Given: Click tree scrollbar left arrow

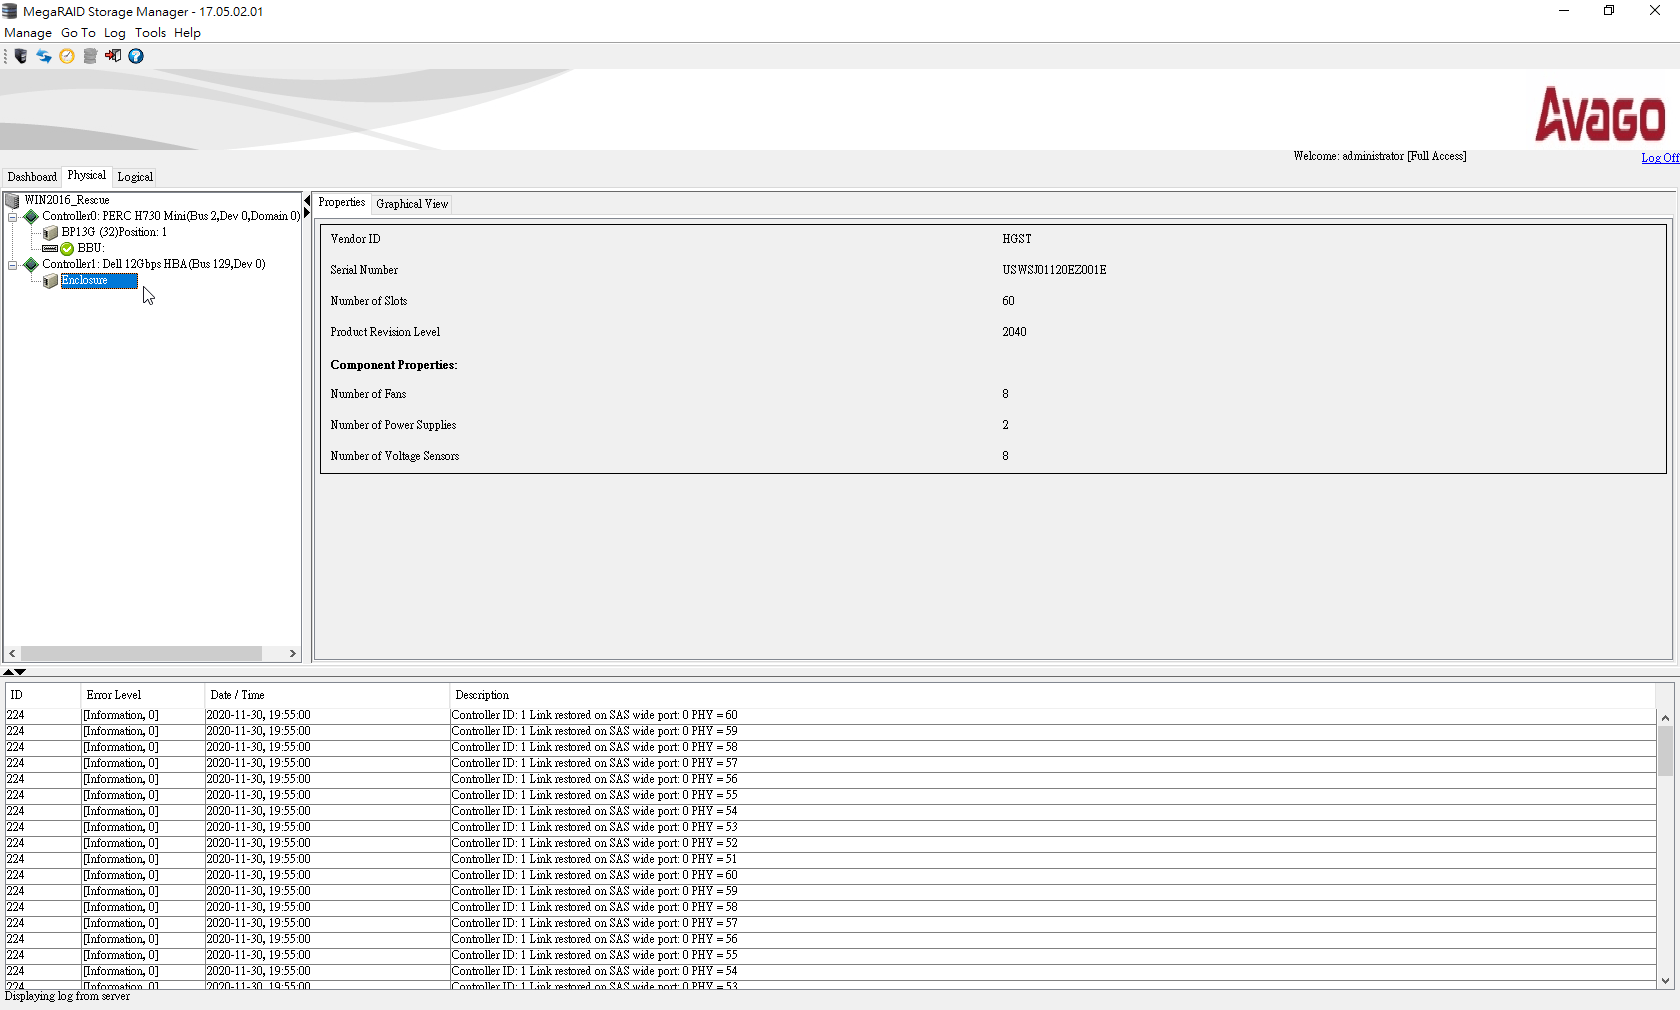Looking at the screenshot, I should (12, 653).
